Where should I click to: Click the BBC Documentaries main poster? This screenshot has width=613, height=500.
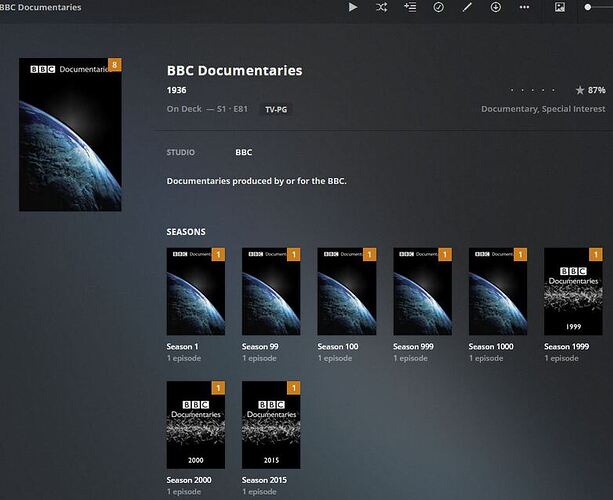pos(70,134)
